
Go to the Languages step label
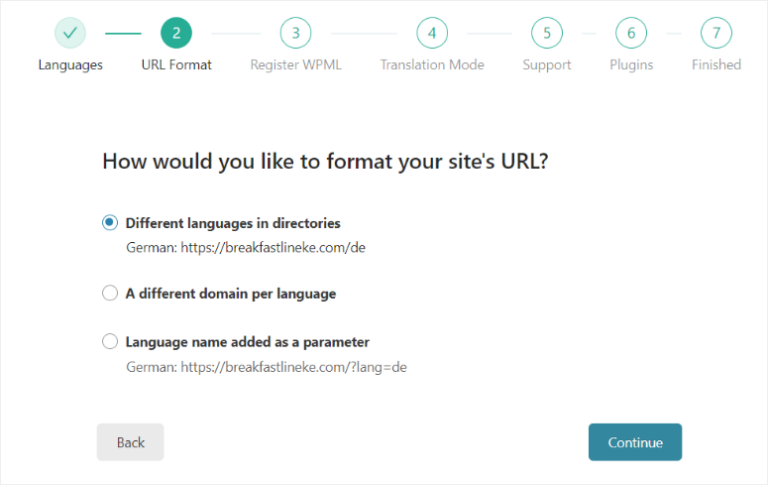70,65
